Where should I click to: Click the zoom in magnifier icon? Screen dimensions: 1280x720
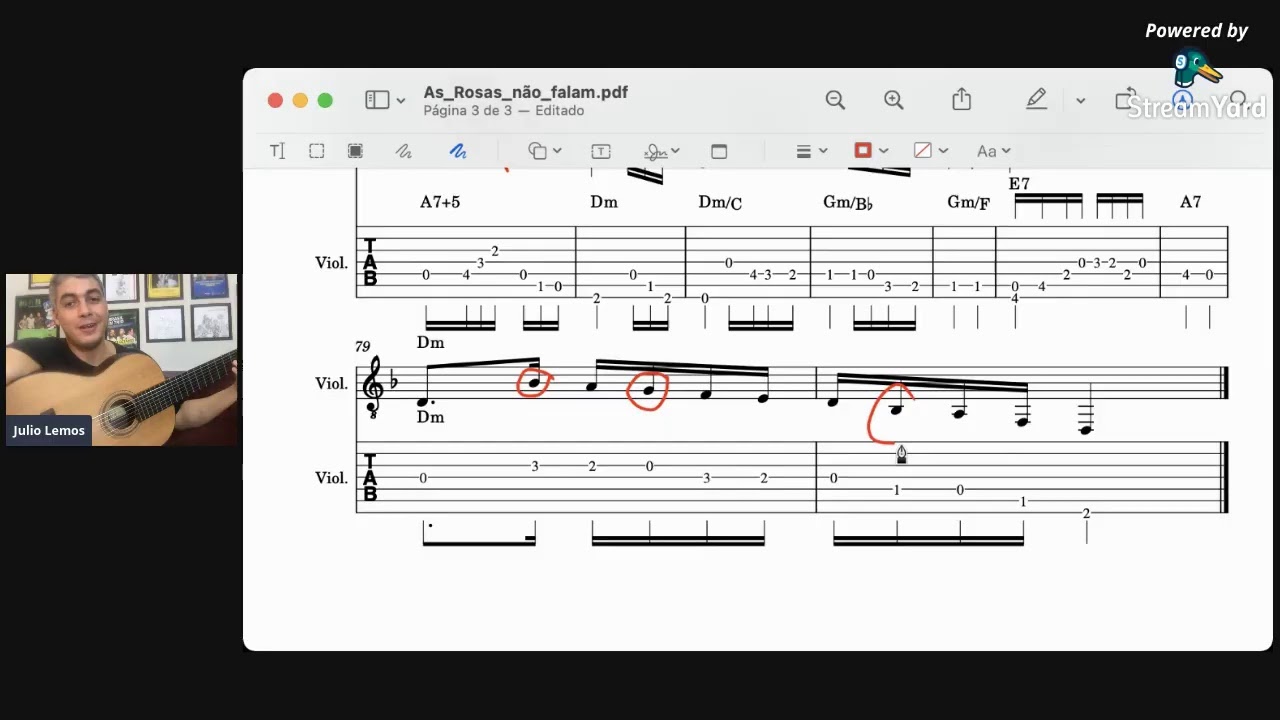[x=894, y=99]
